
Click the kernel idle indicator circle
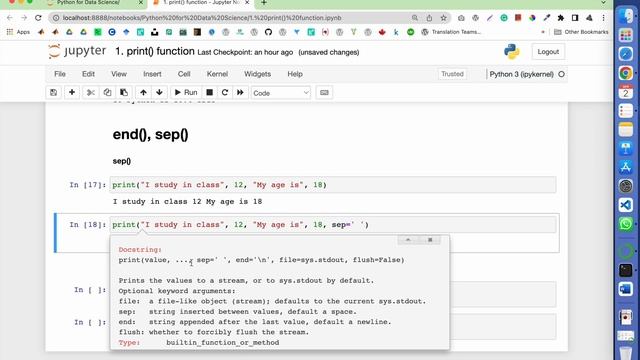562,74
